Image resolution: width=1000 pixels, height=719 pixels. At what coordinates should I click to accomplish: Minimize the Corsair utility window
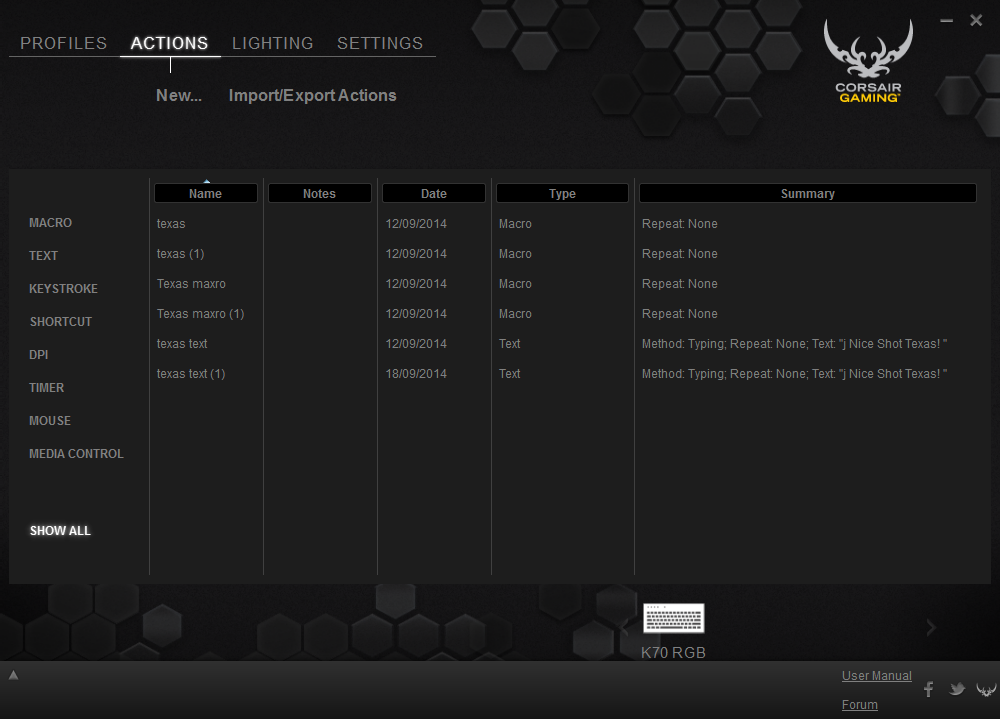(946, 20)
